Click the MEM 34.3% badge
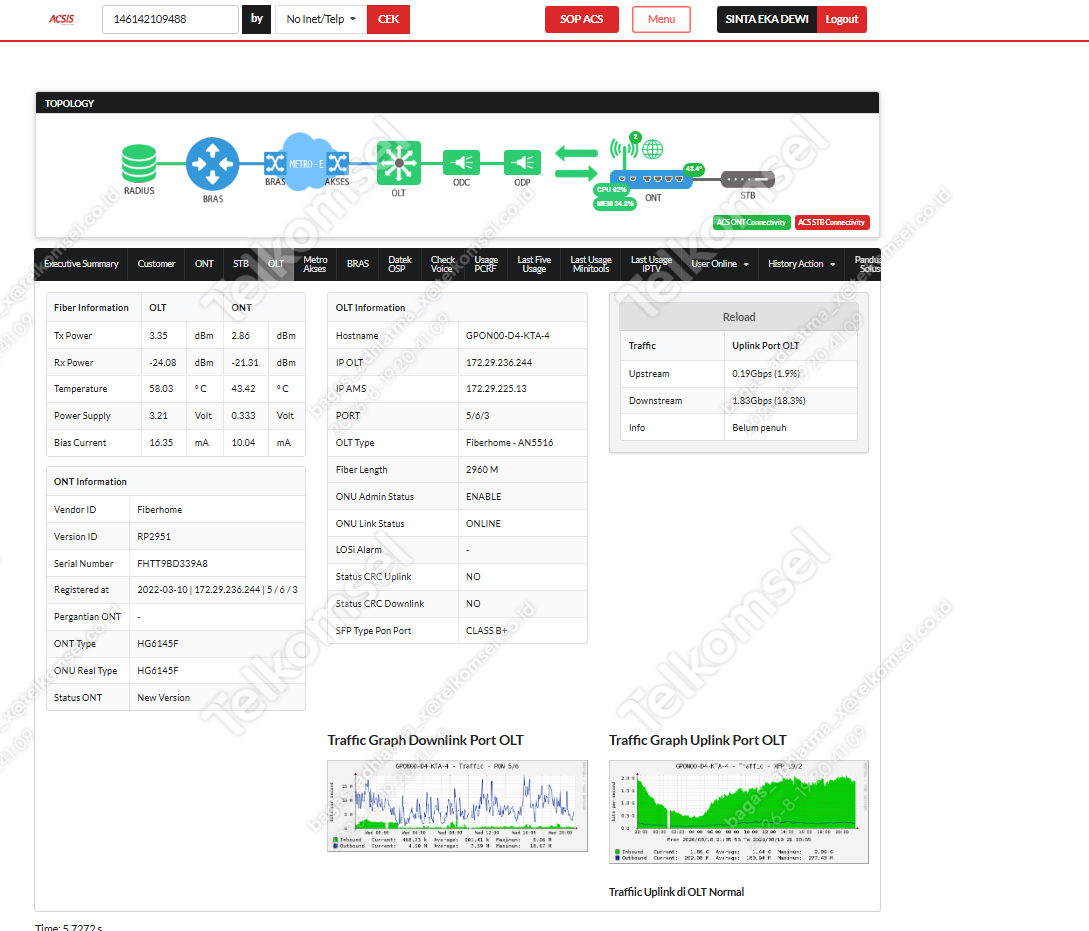Screen dimensions: 1089x931 615,203
